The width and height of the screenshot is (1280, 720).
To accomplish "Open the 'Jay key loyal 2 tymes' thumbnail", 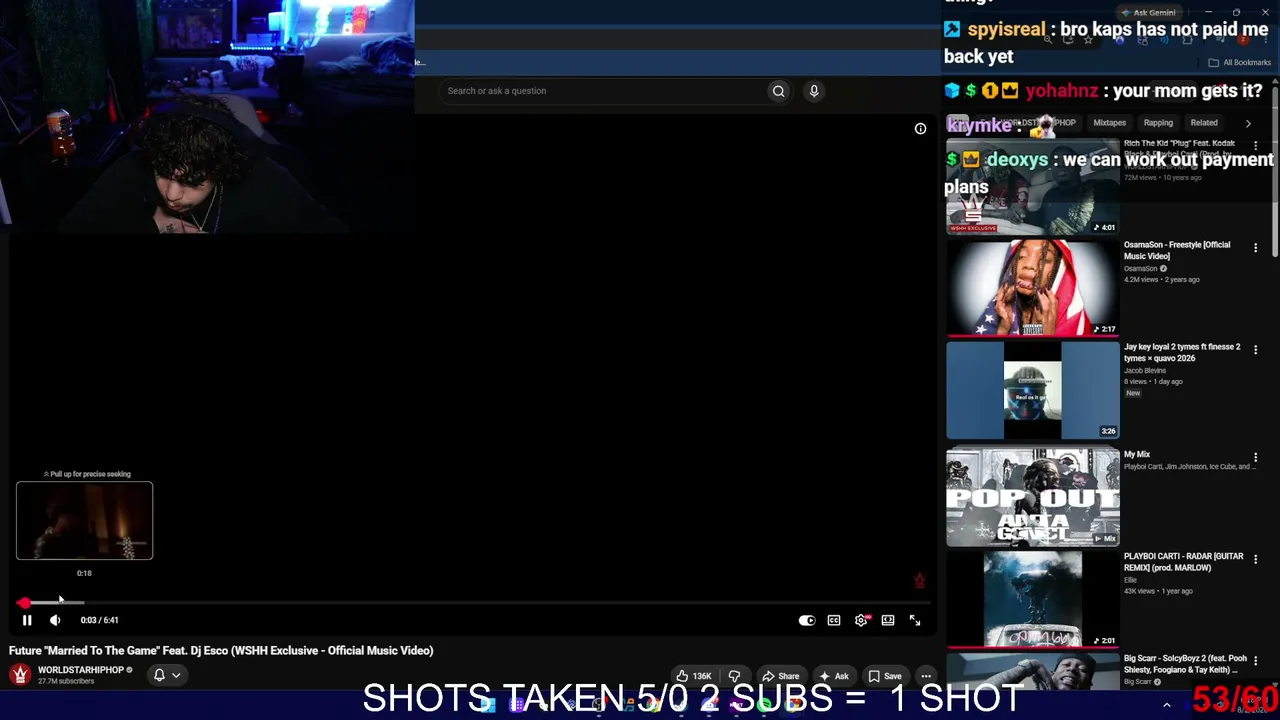I will 1033,391.
